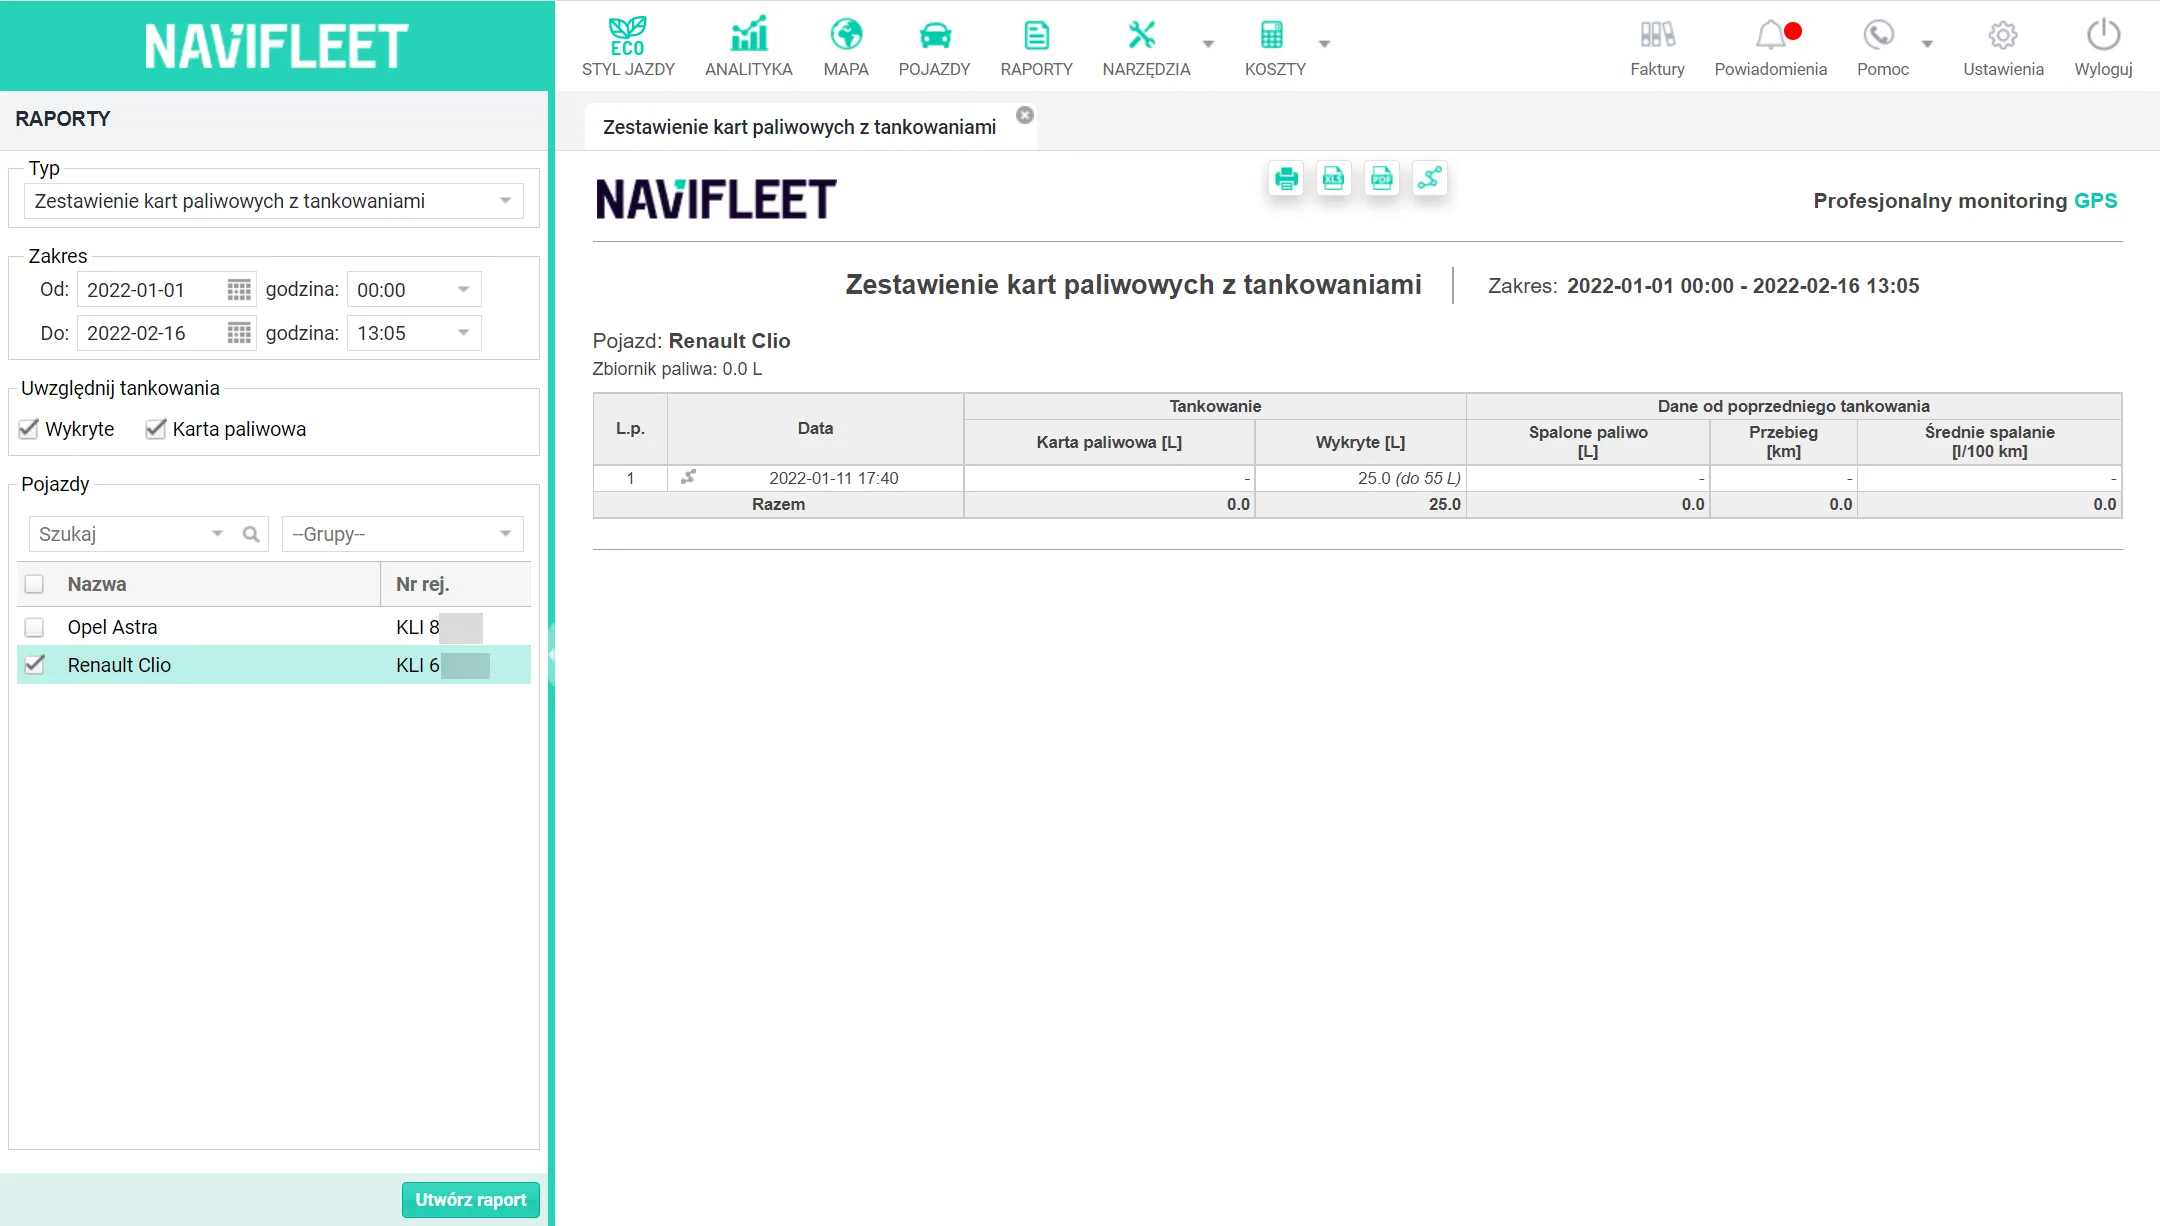Click the refuel icon in the 2022-01-11 17:40 row
The width and height of the screenshot is (2160, 1226).
point(688,477)
